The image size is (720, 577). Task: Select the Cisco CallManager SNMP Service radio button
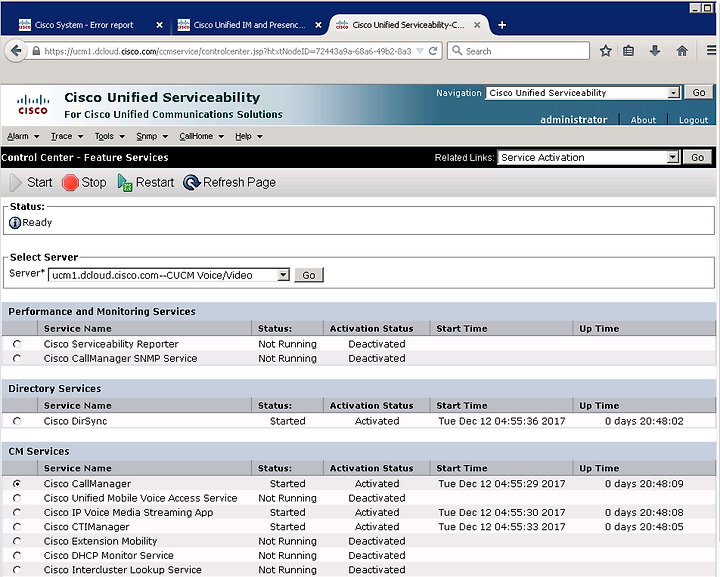17,358
